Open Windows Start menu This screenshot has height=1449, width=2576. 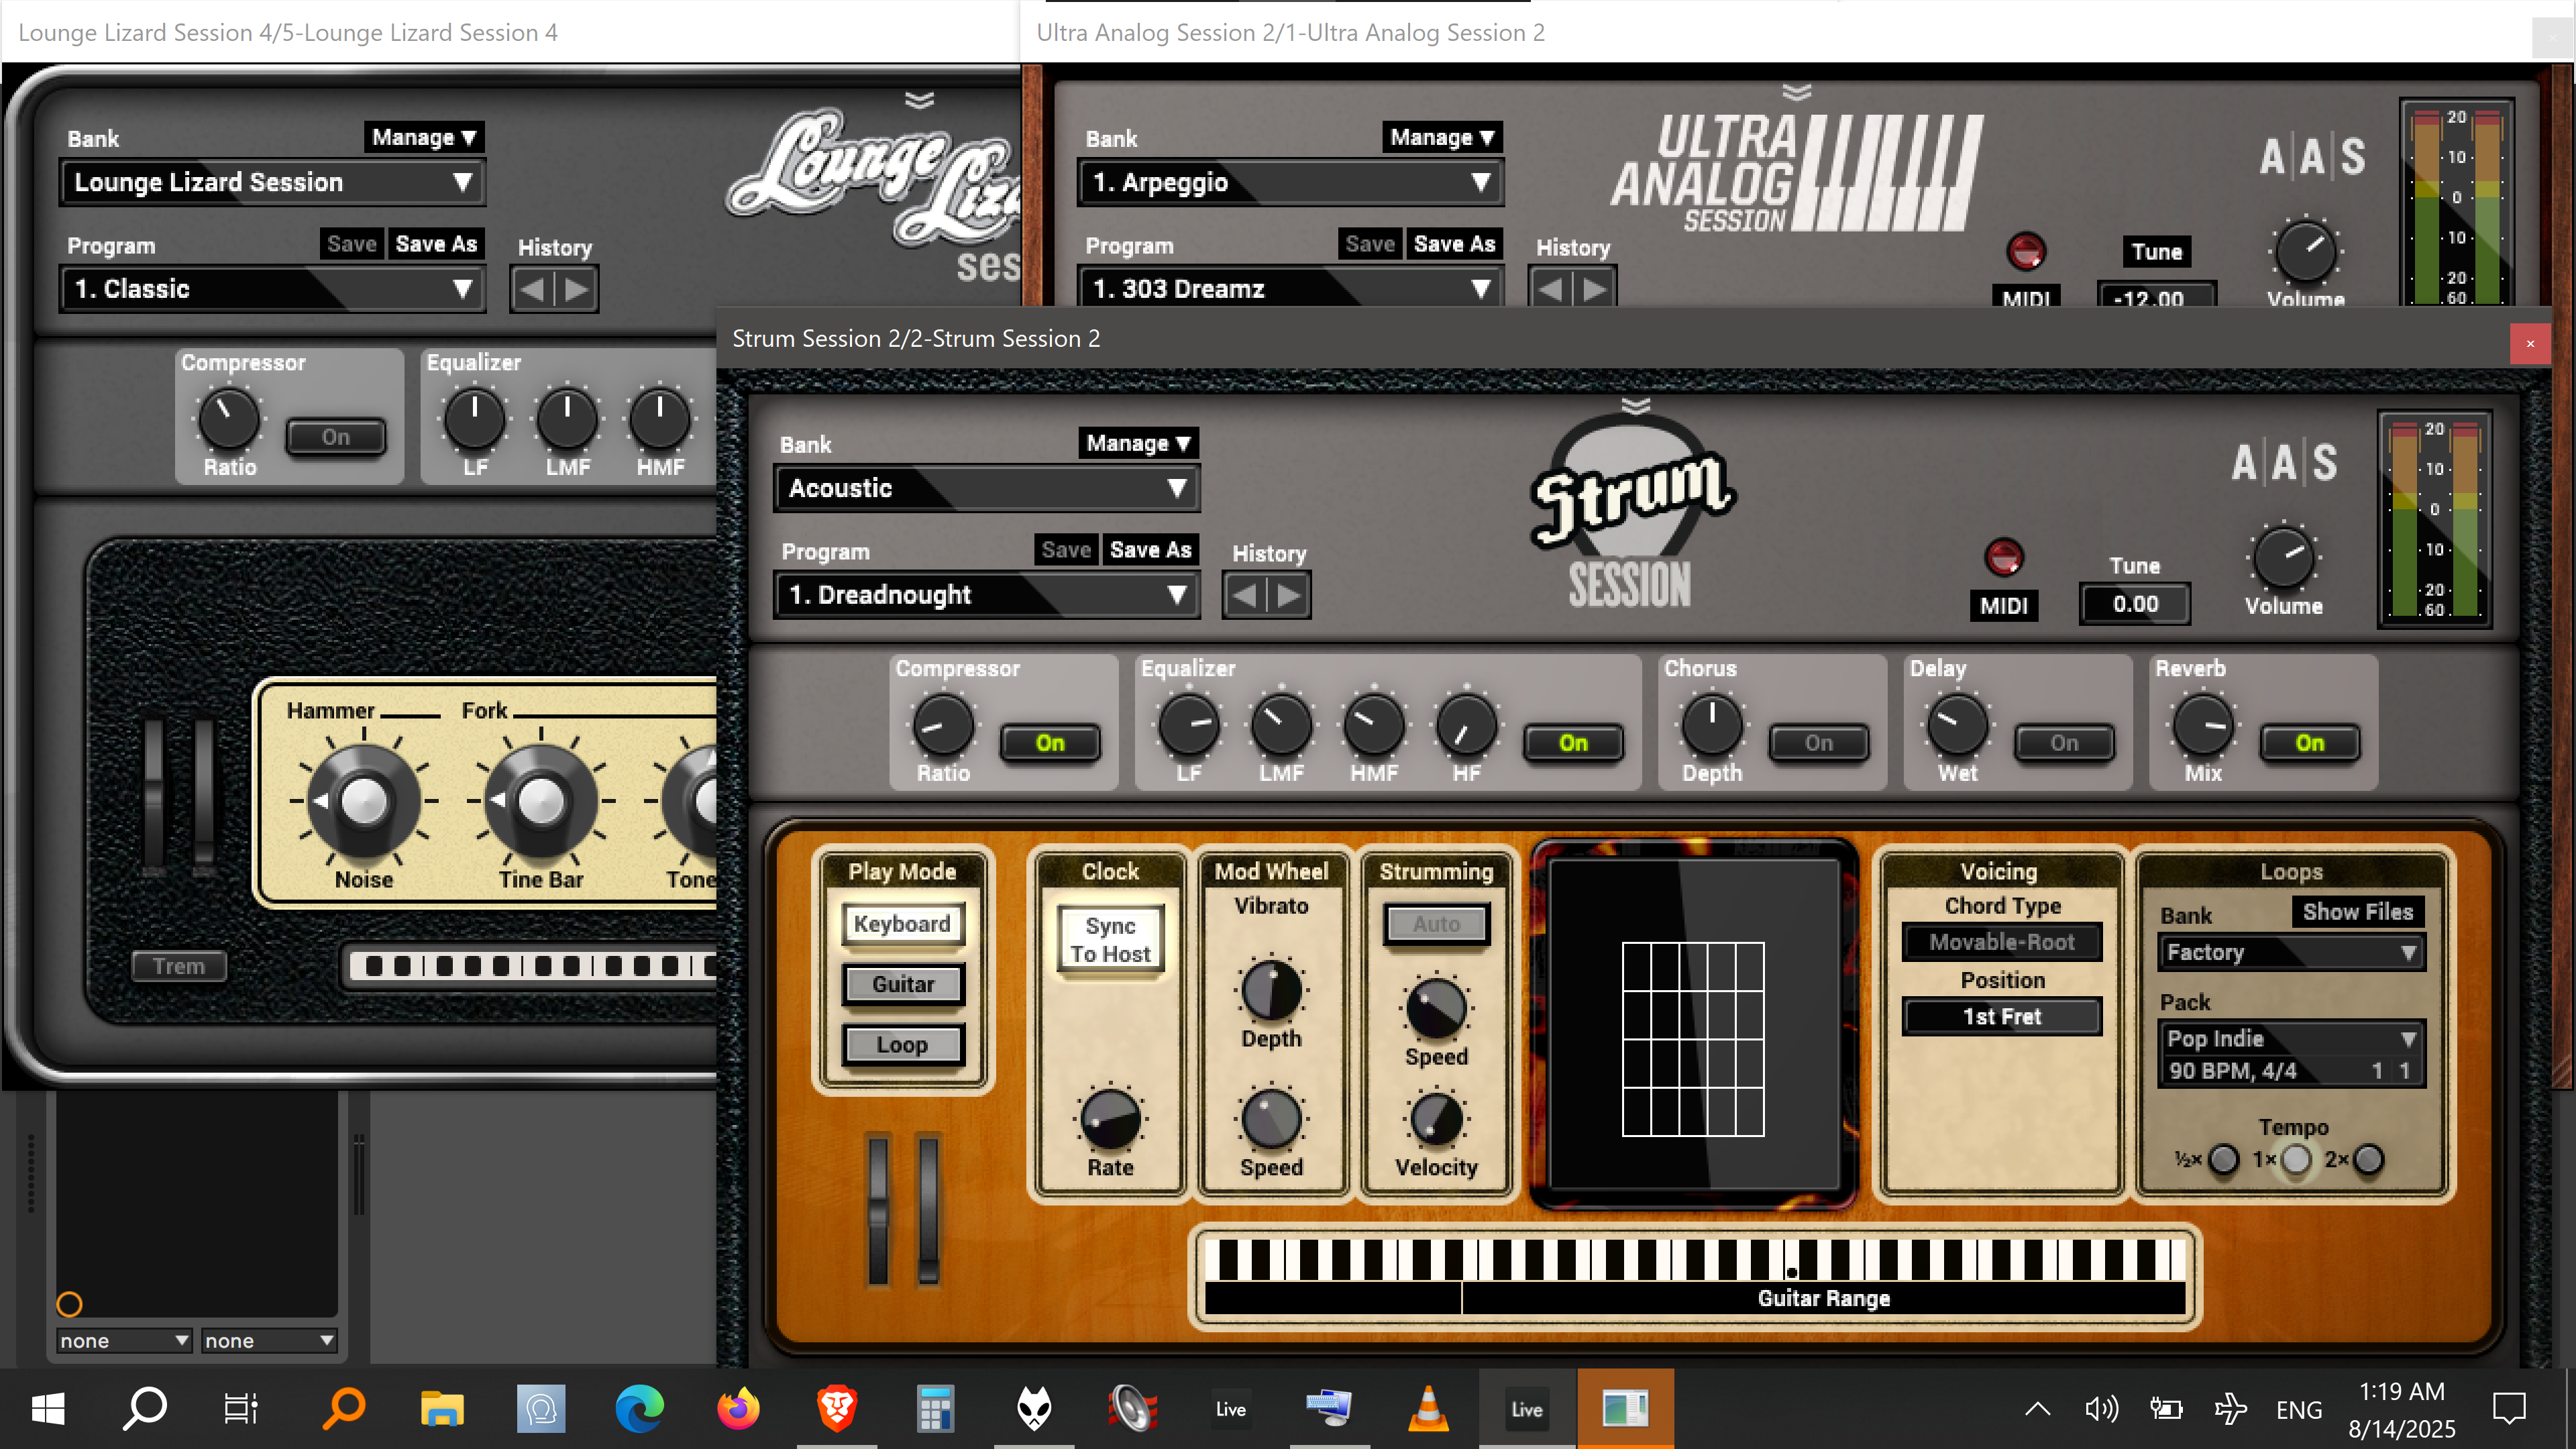(x=48, y=1409)
